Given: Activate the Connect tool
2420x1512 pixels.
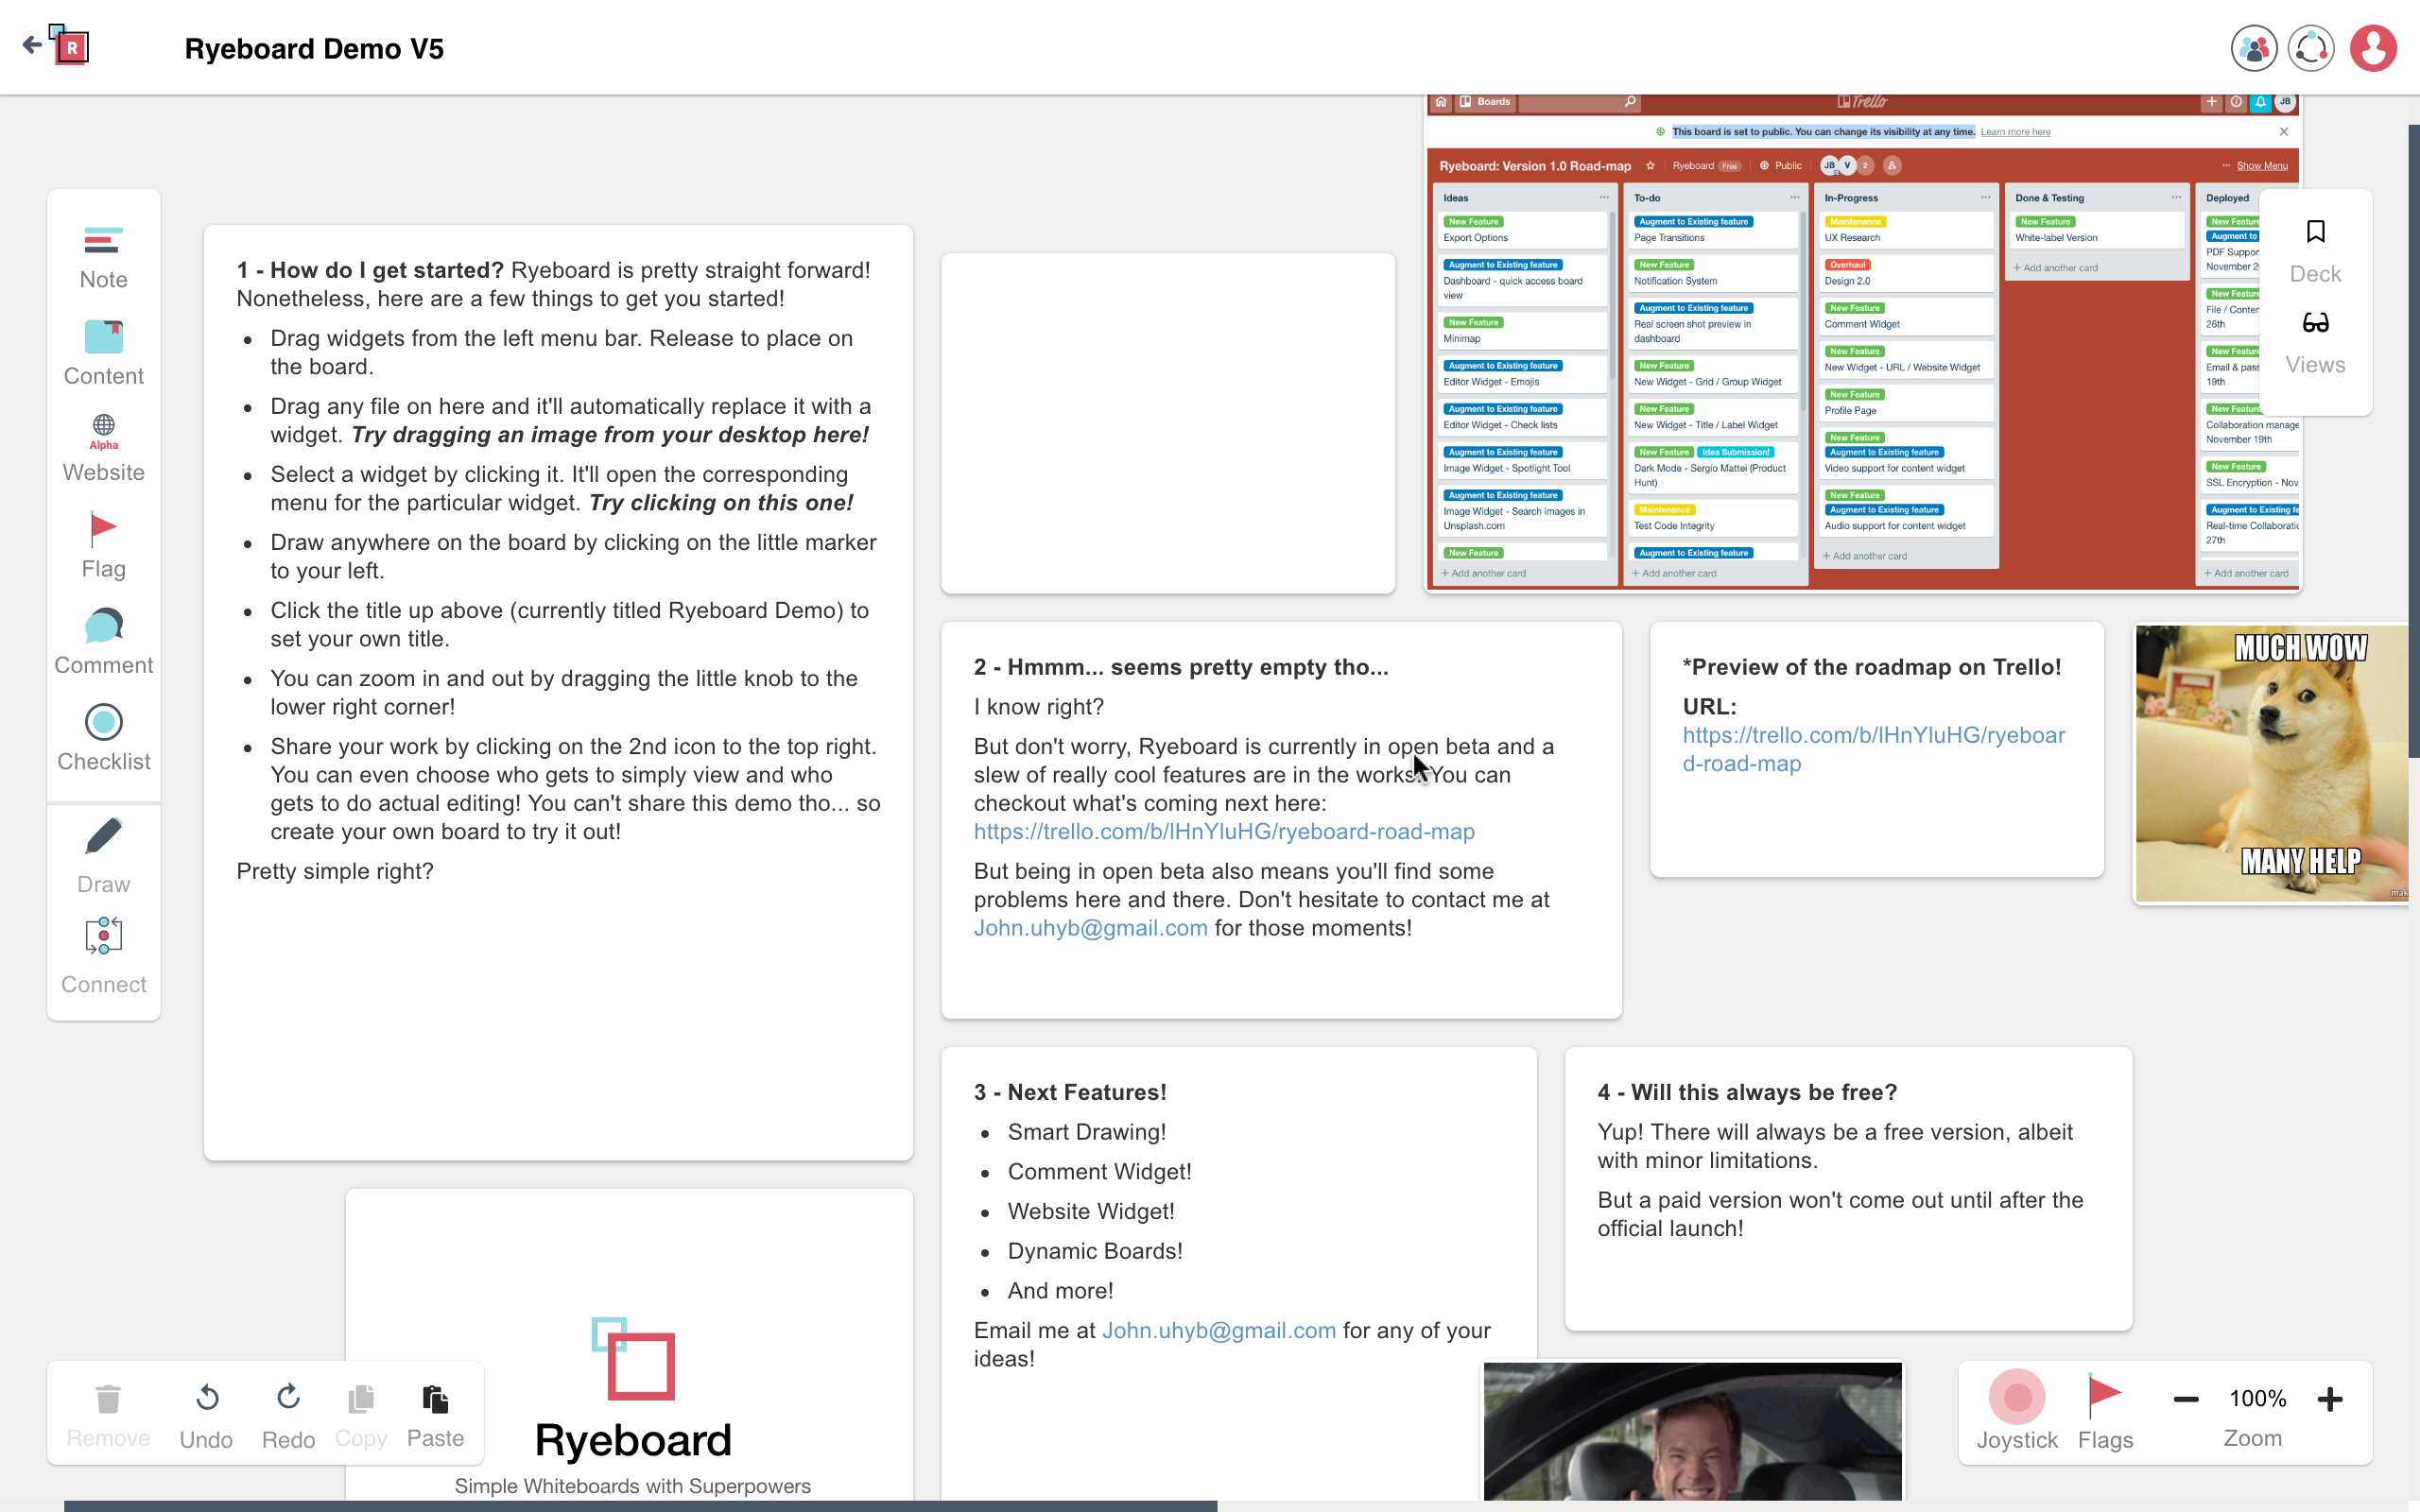Looking at the screenshot, I should click(103, 957).
